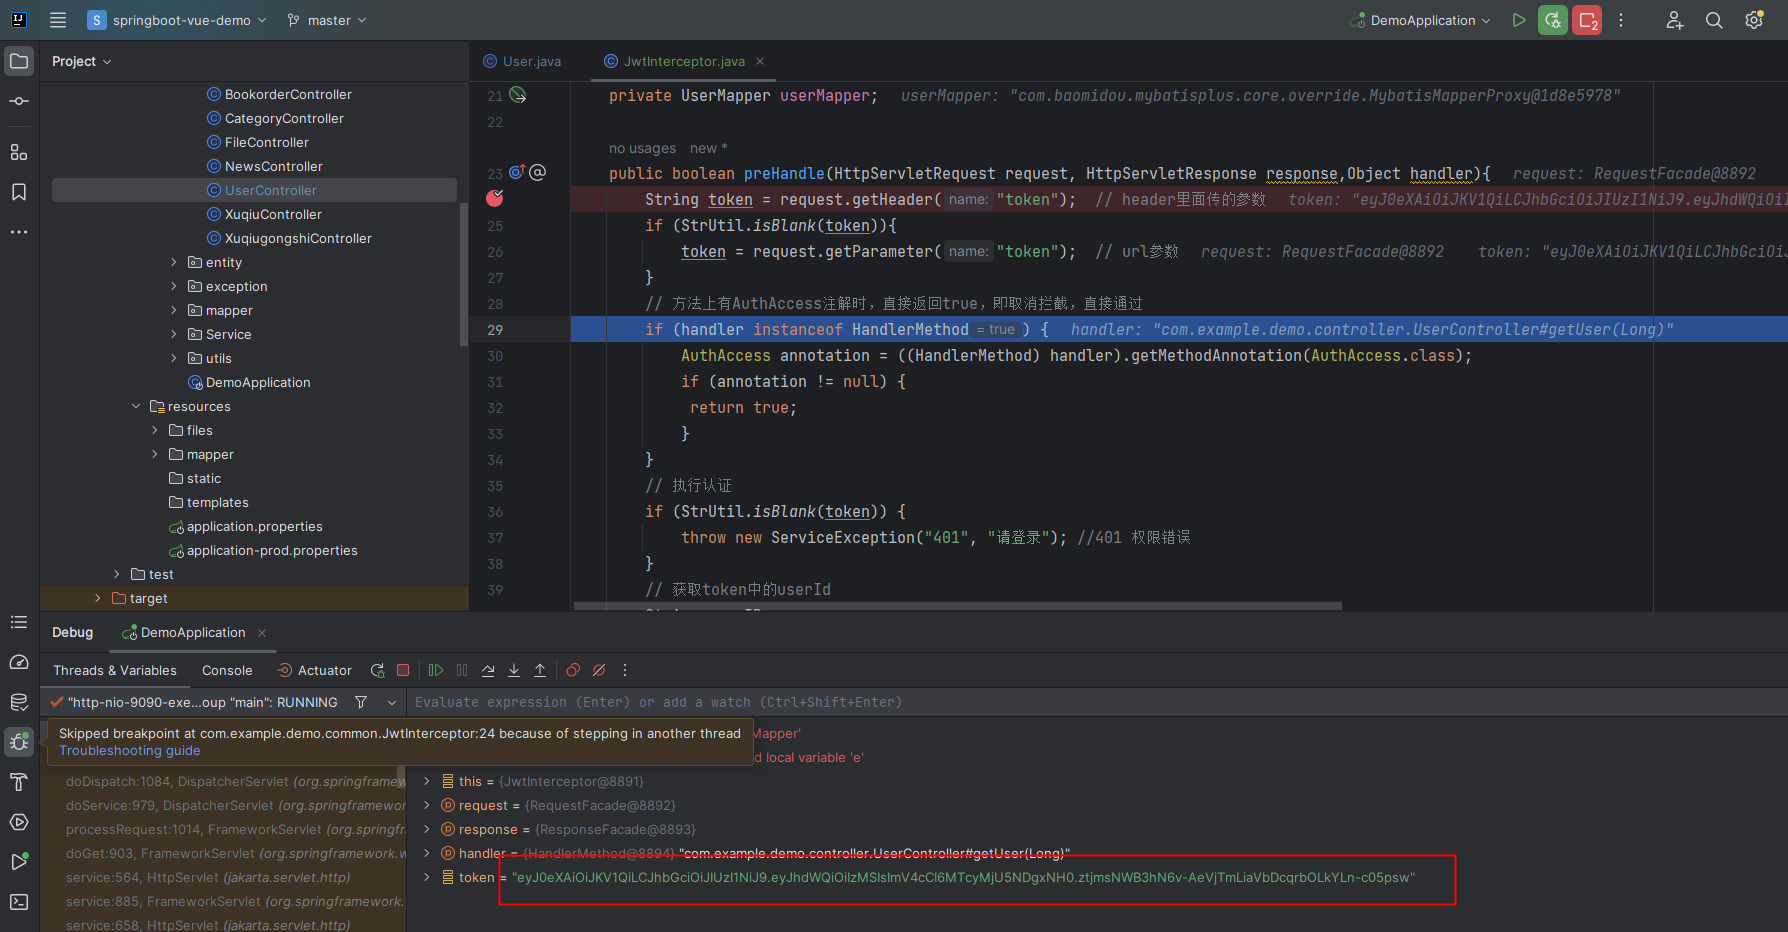
Task: Switch to the User.java editor tab
Action: (x=530, y=61)
